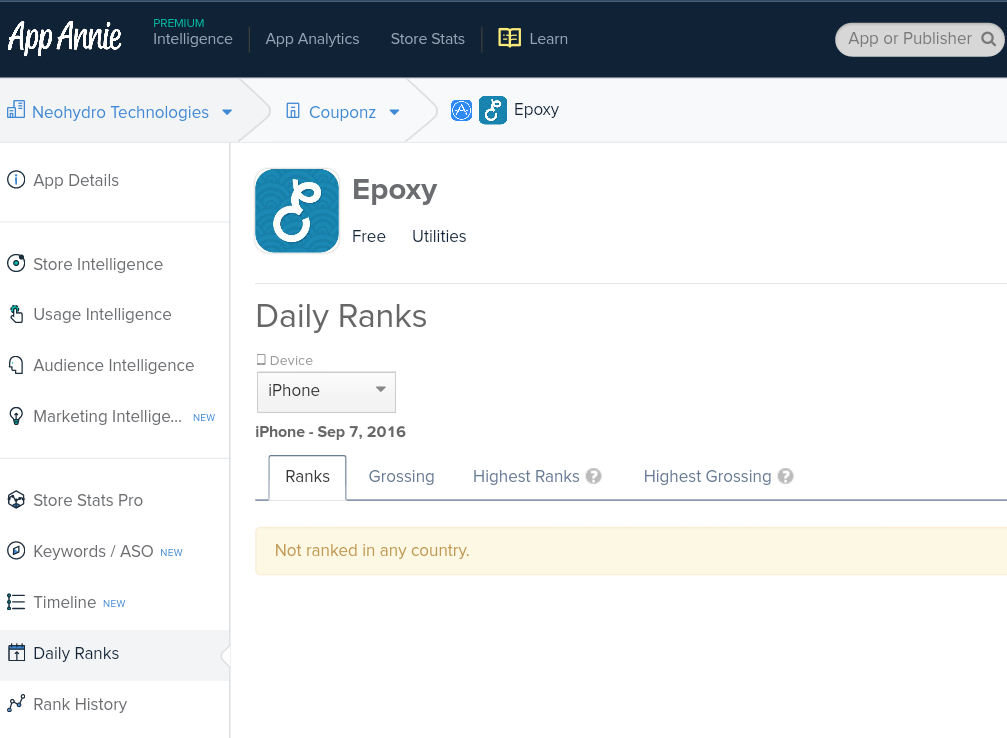Open Usage Intelligence from the sidebar icon

coord(16,314)
